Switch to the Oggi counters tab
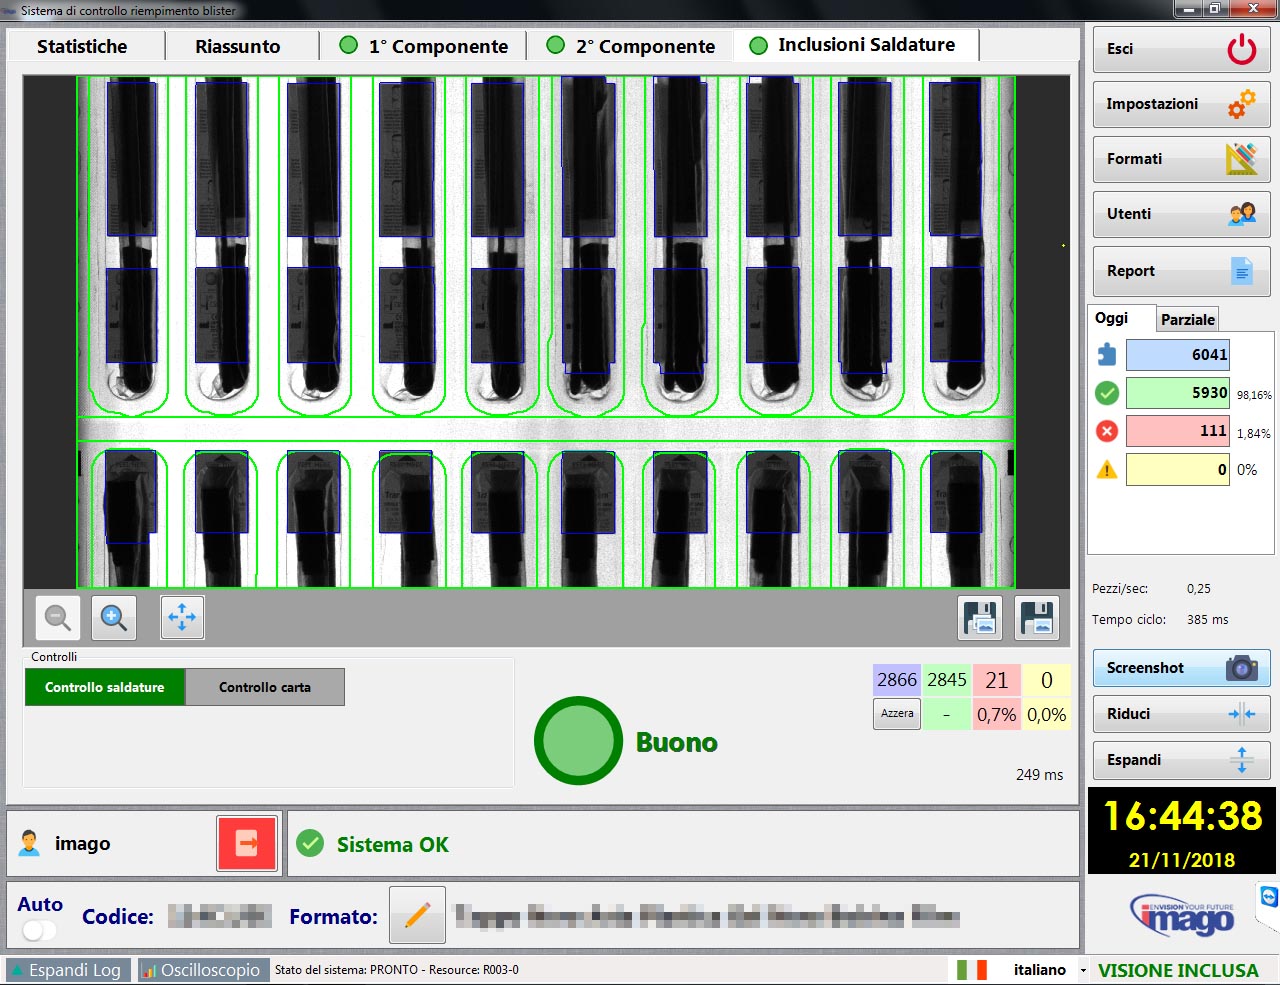 coord(1121,318)
